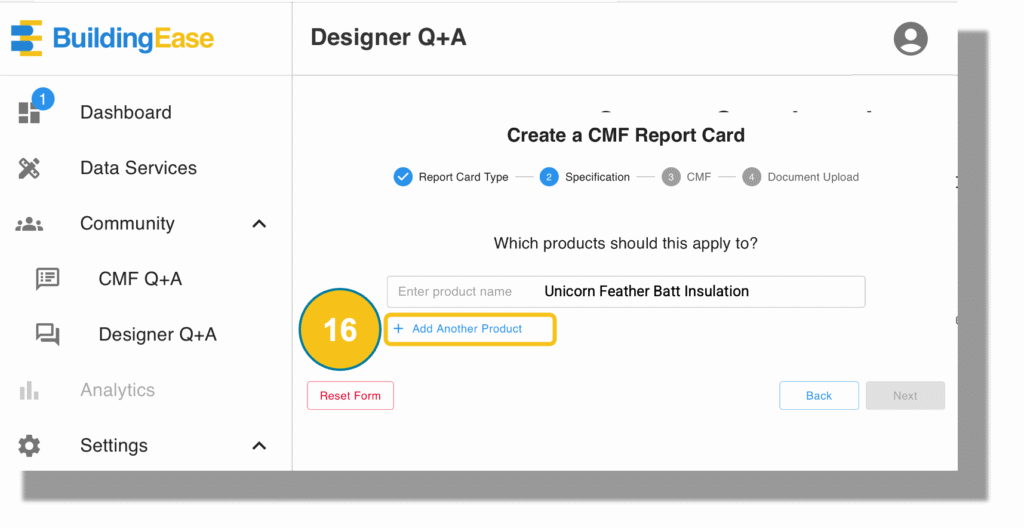Collapse the Community section chevron
The height and width of the screenshot is (528, 1024).
[x=259, y=224]
